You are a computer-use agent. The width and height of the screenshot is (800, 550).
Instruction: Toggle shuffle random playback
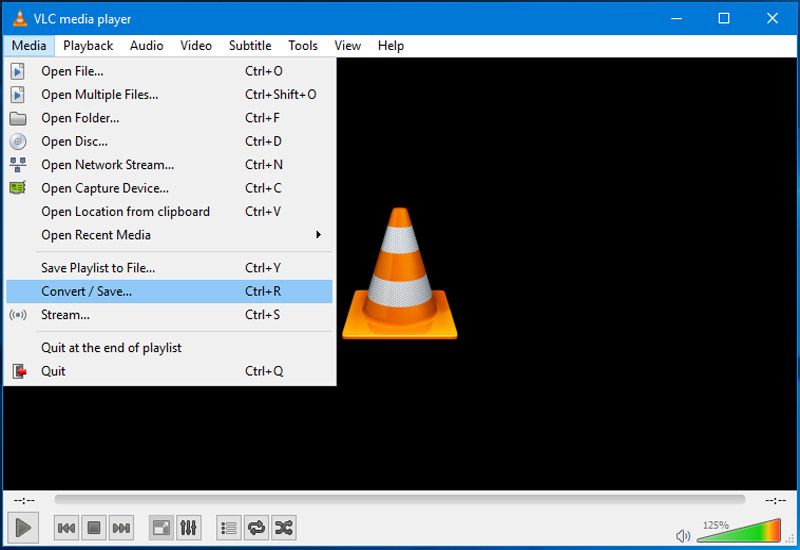tap(284, 527)
